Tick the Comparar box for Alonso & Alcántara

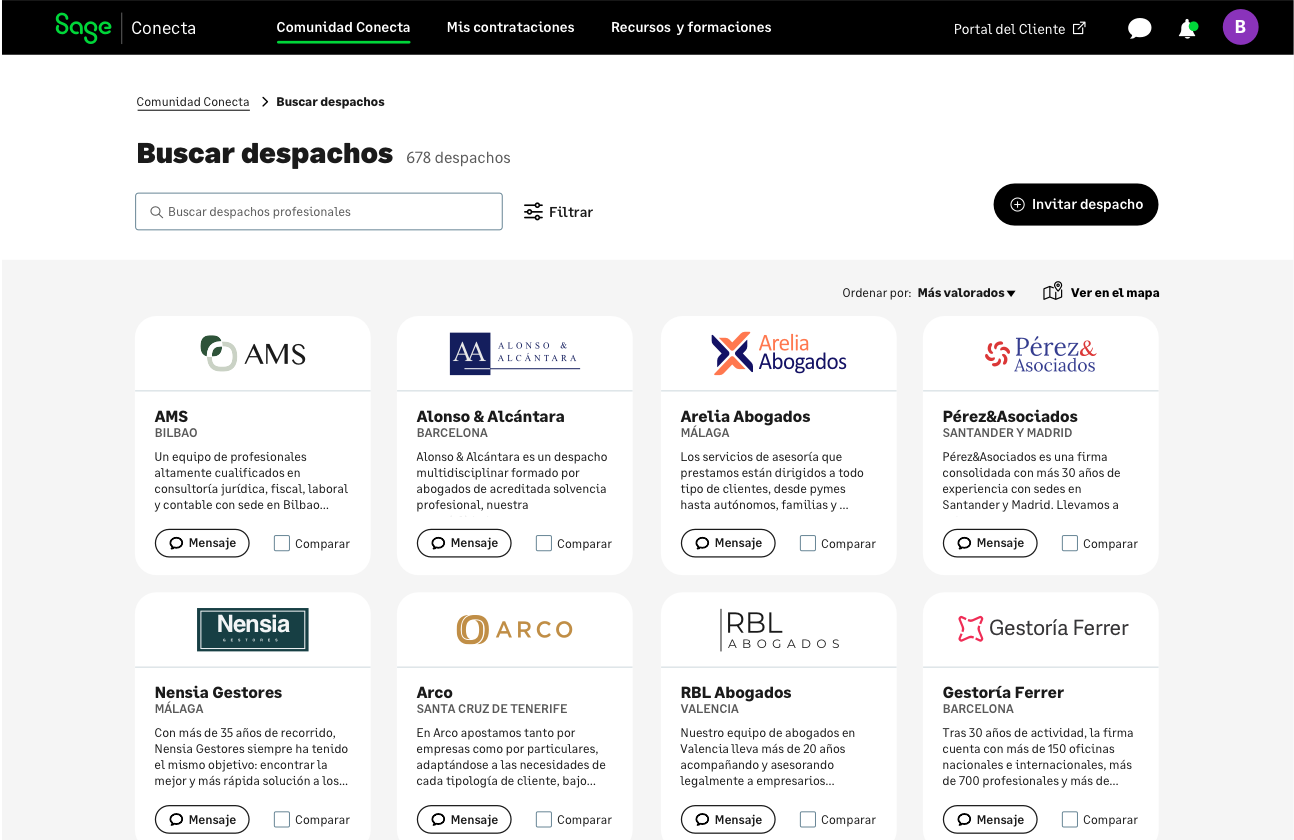pos(544,543)
